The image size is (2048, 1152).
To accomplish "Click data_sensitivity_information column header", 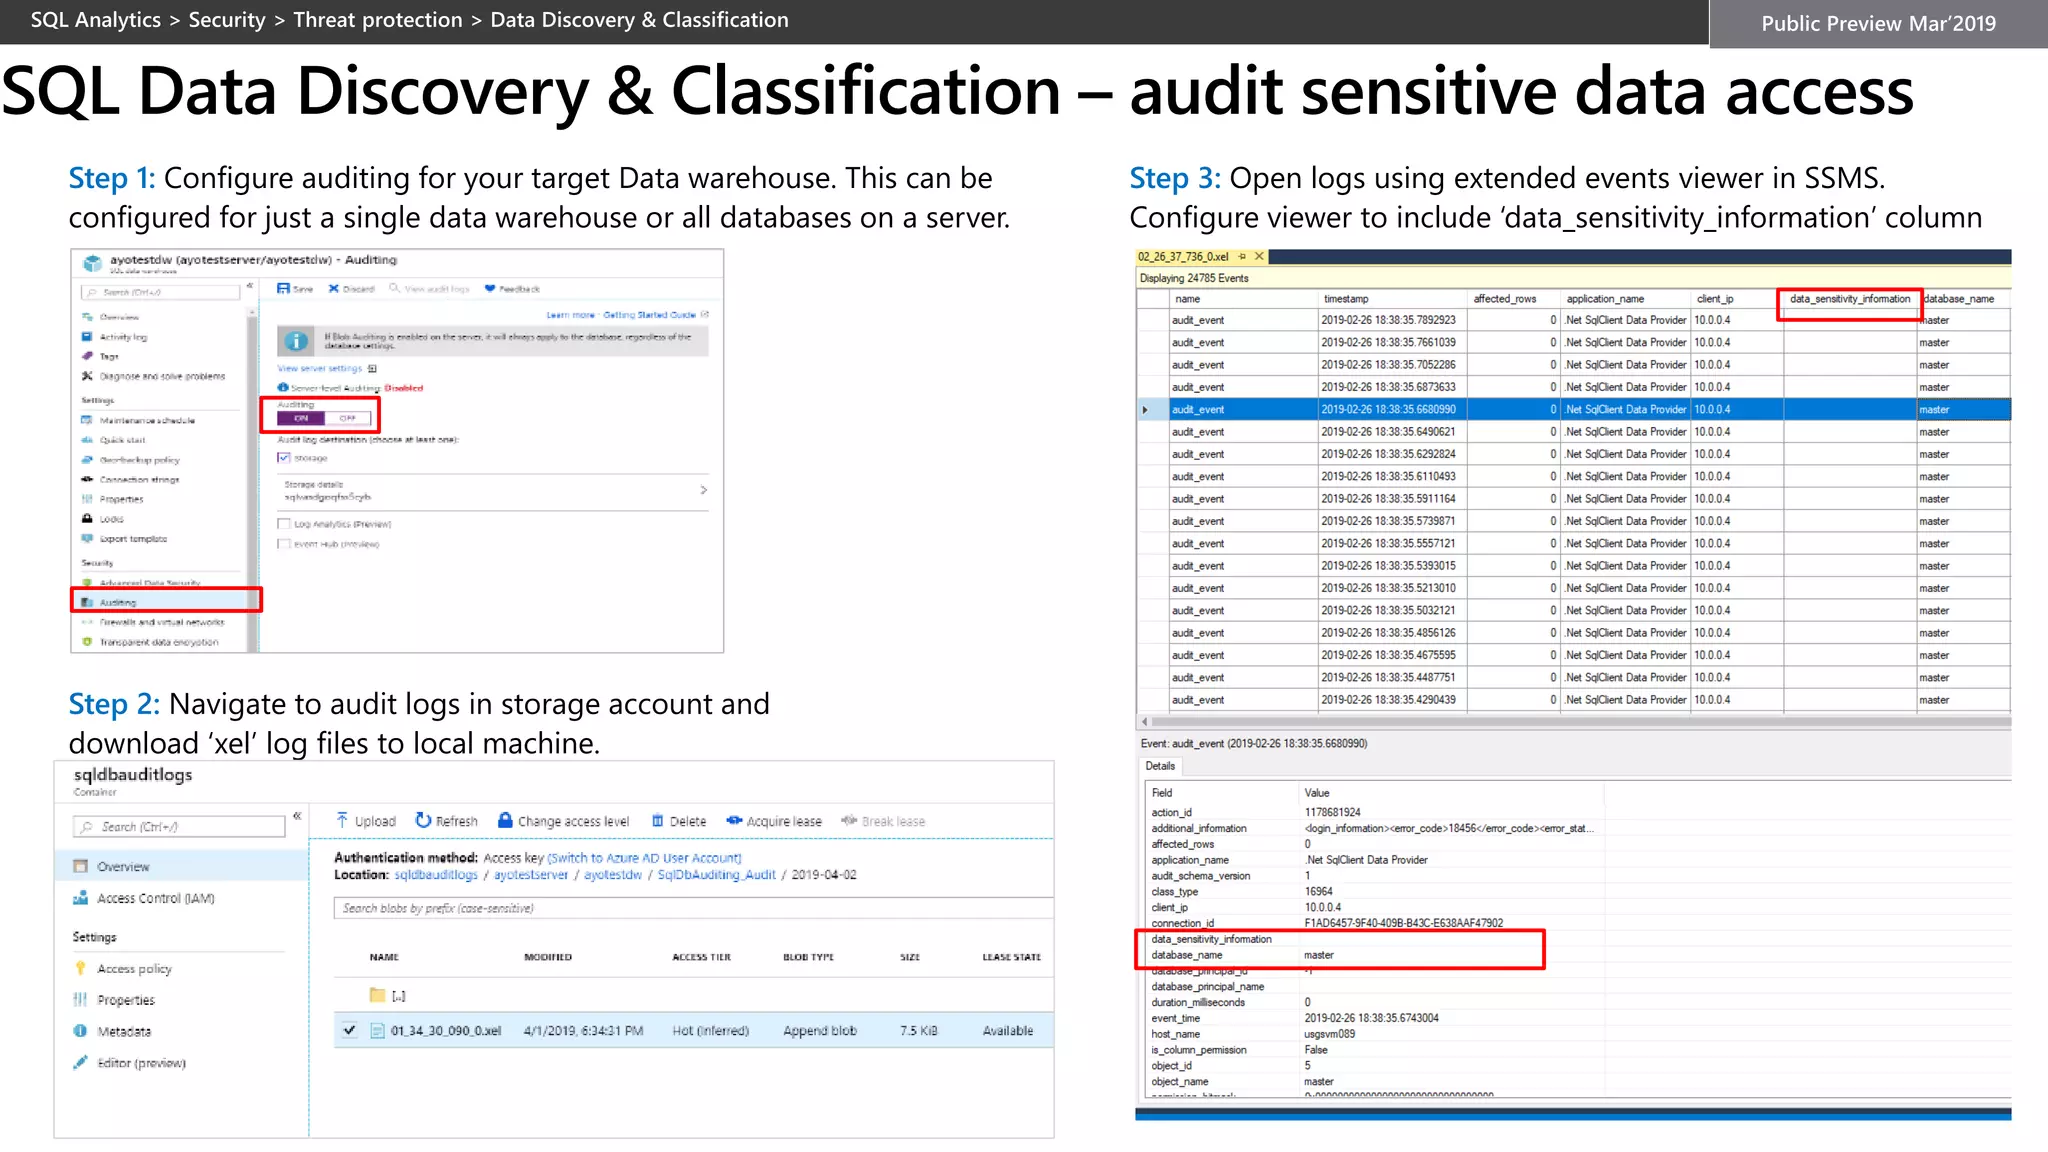I will pyautogui.click(x=1850, y=299).
